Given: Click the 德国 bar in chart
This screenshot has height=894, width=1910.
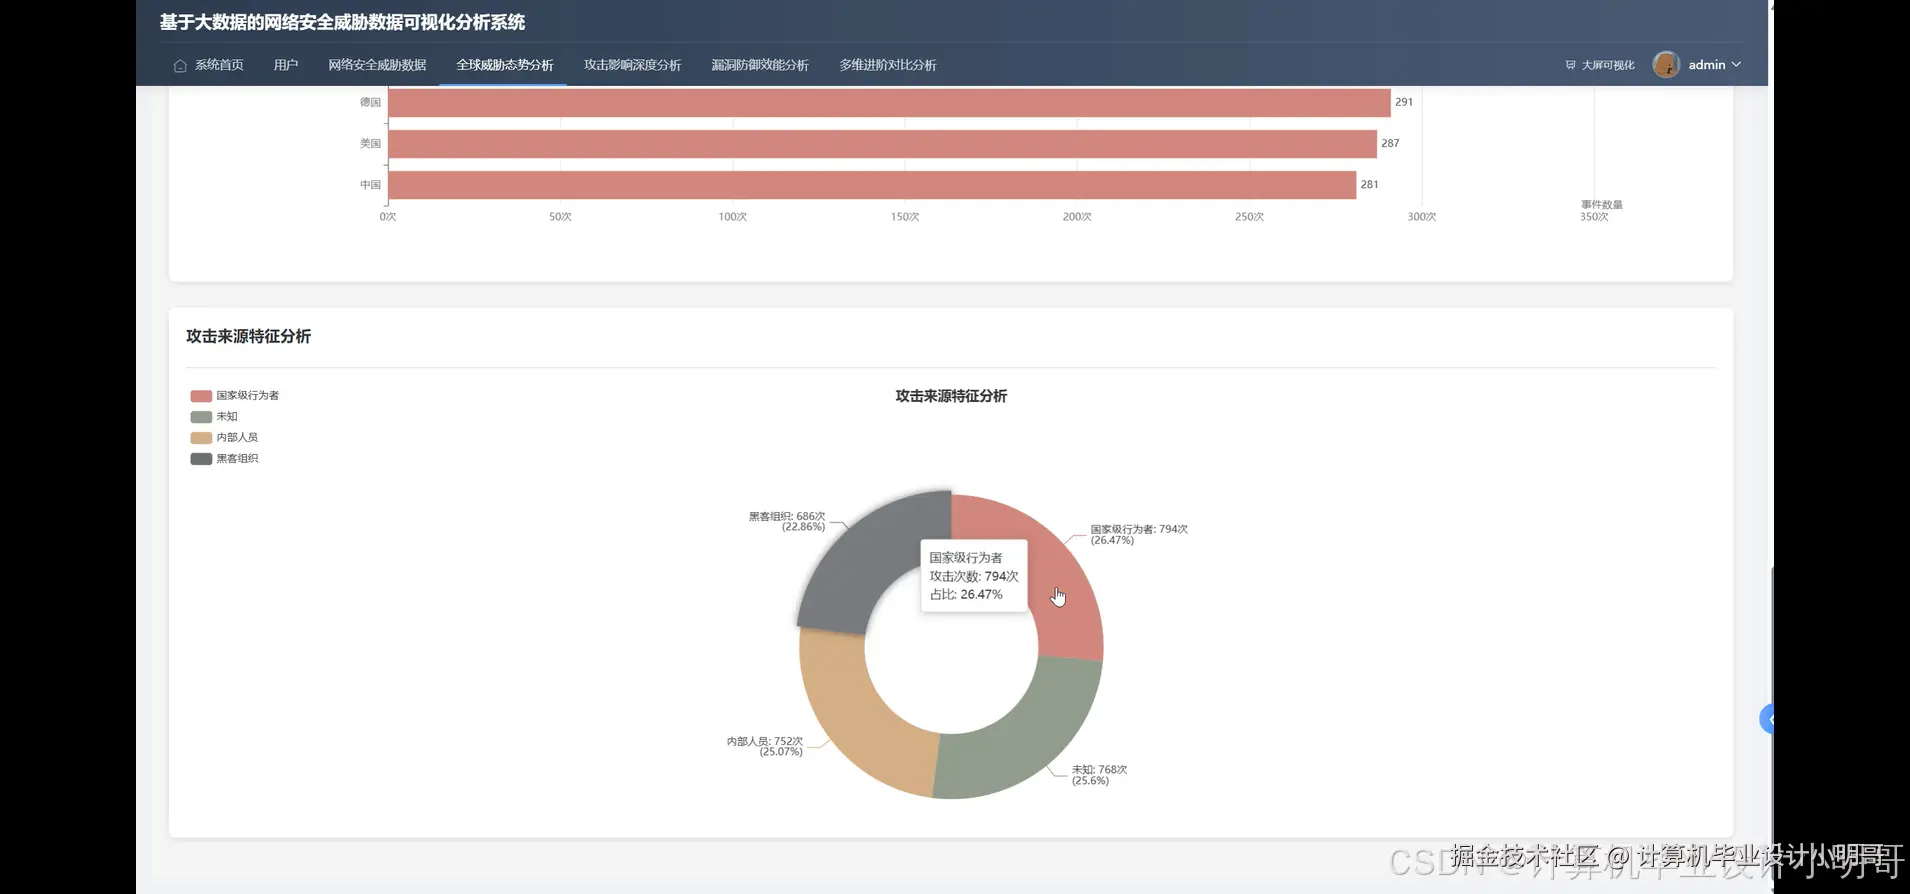Looking at the screenshot, I should pos(889,102).
